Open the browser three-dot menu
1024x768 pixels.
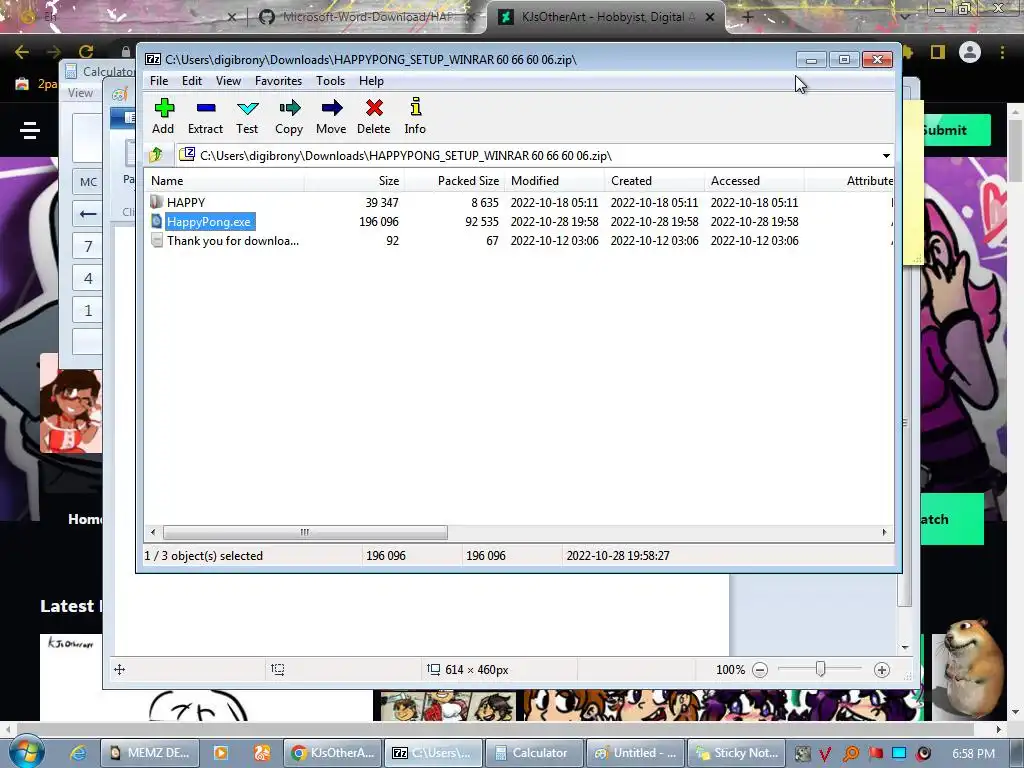pos(1002,52)
